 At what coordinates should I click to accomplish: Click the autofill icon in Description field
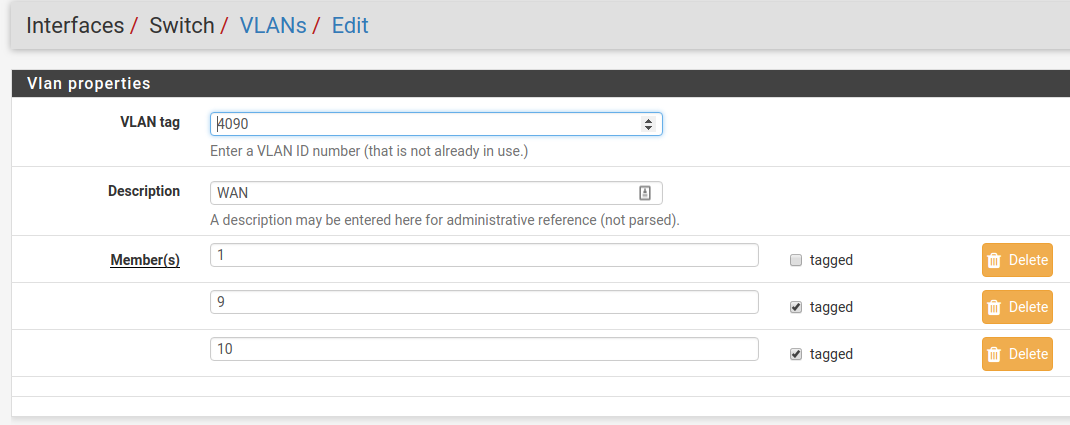pos(645,193)
